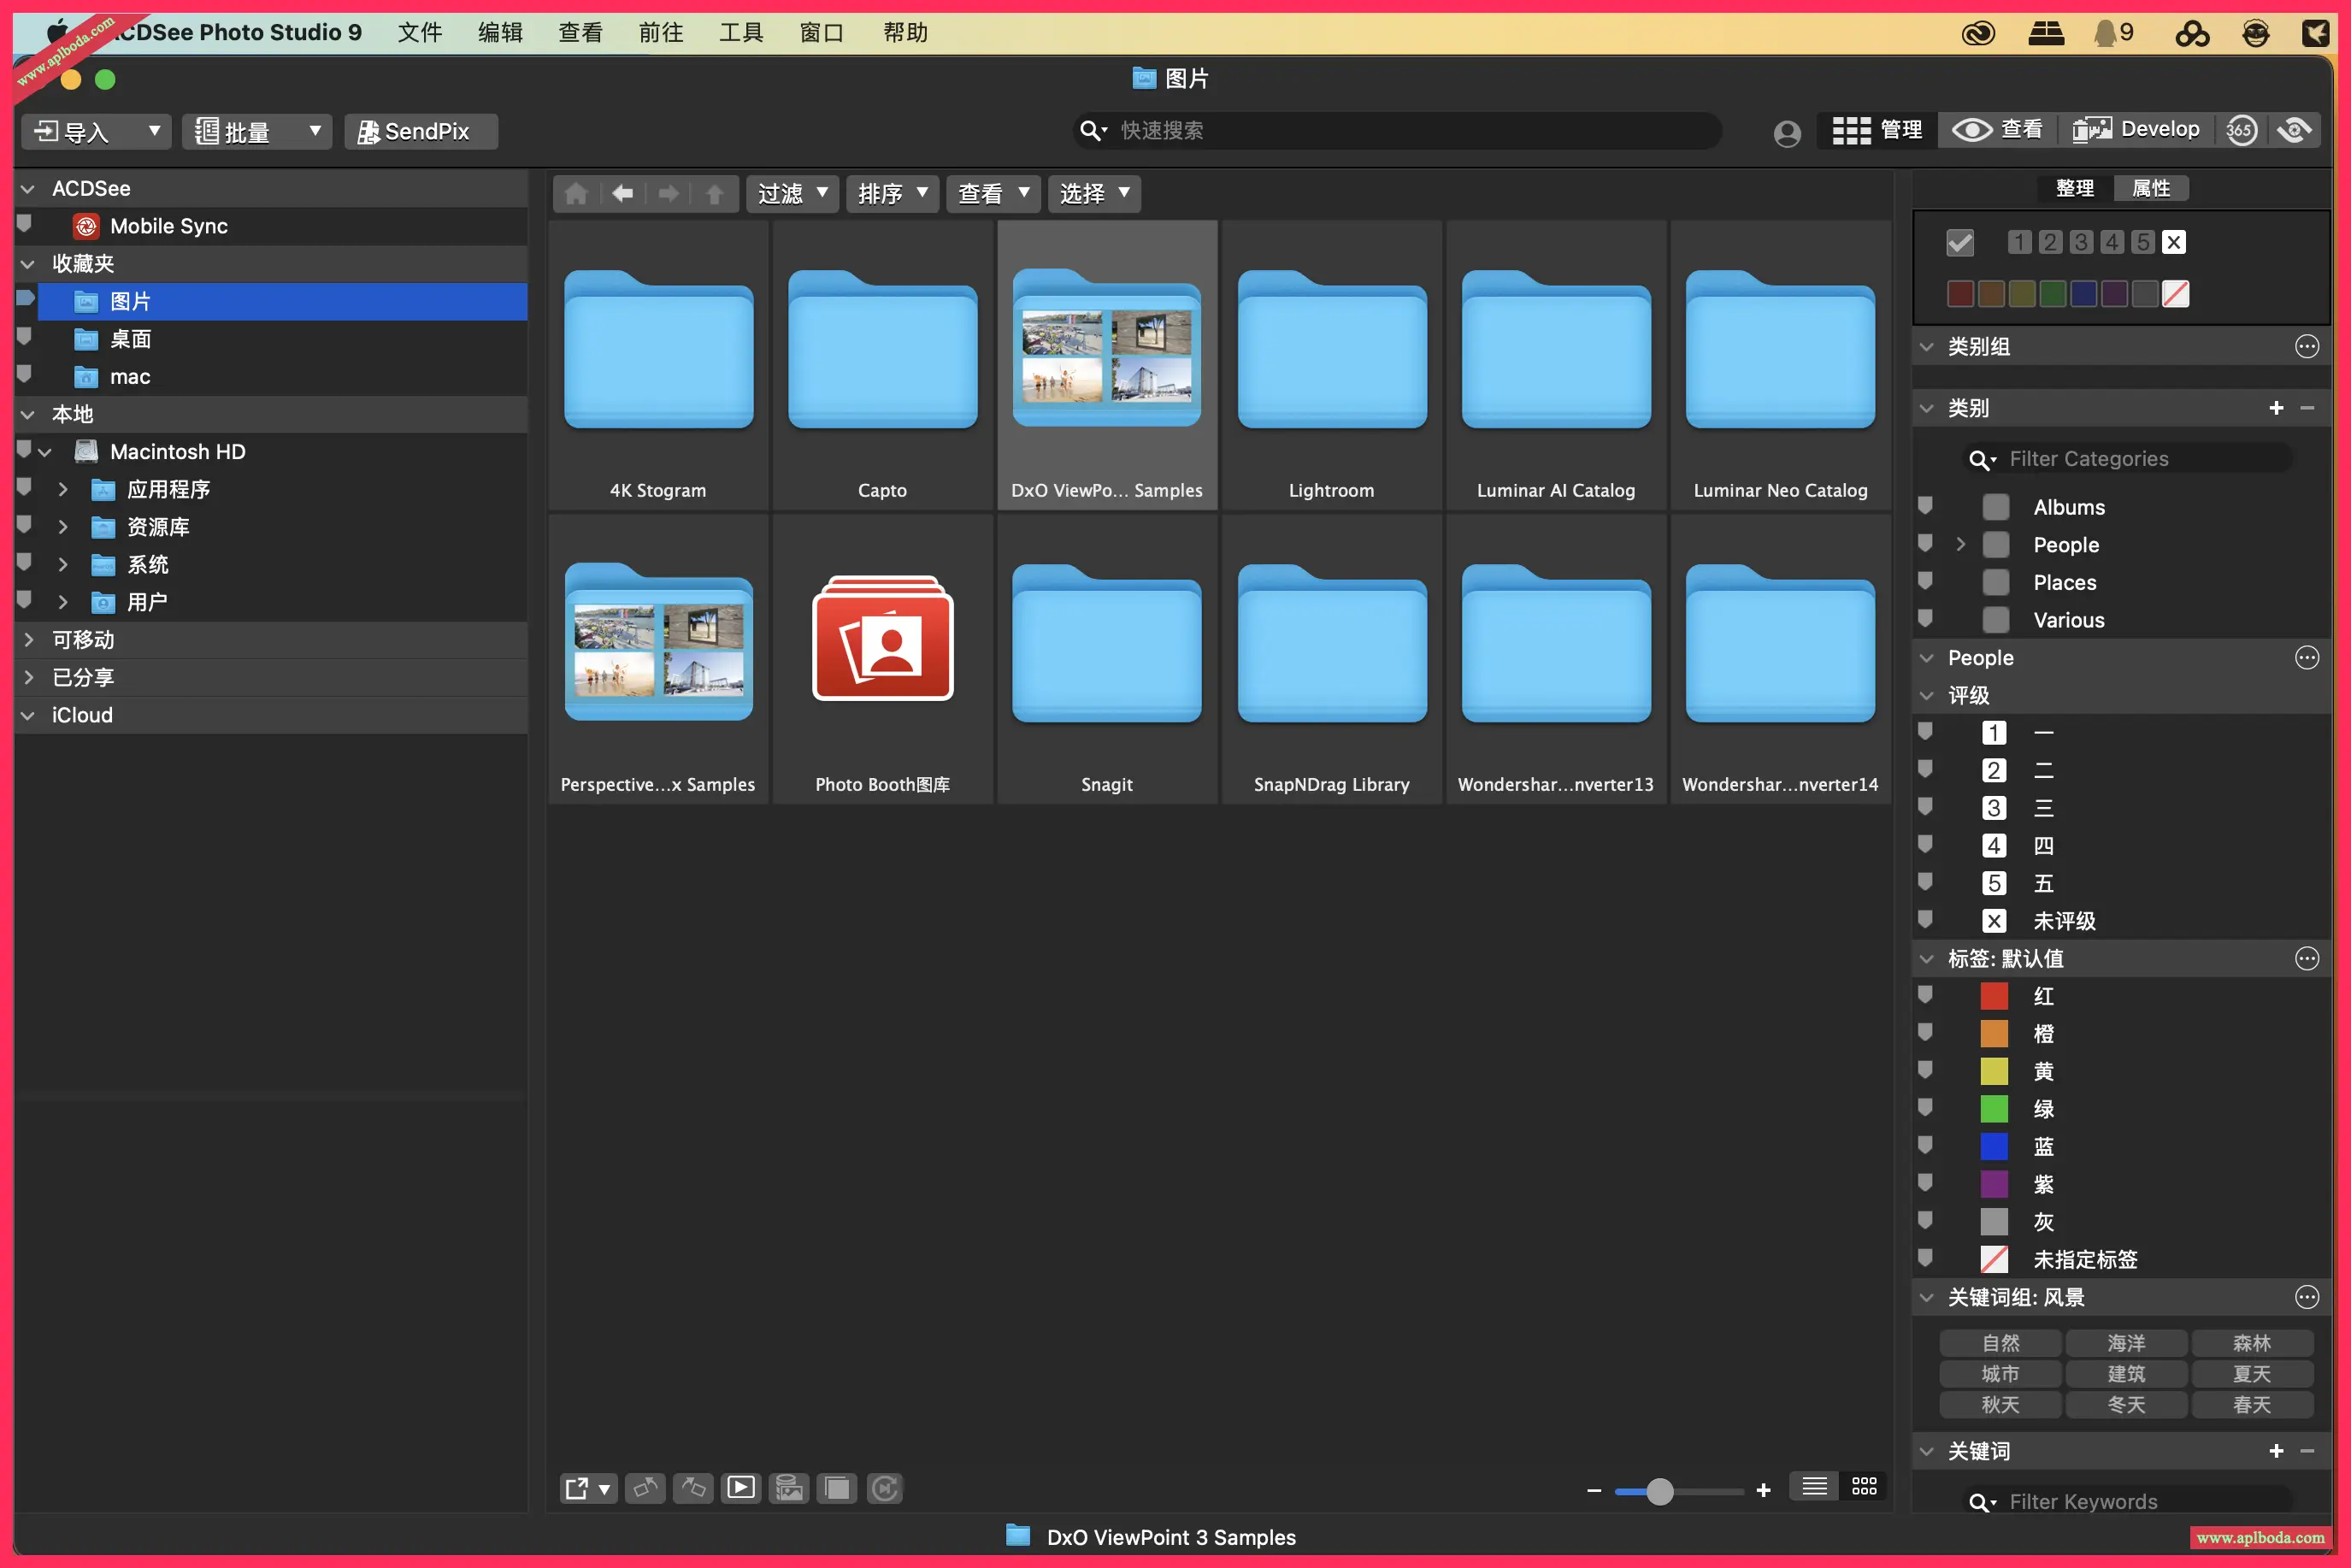The image size is (2351, 1568).
Task: Check the Various category box
Action: [1995, 620]
